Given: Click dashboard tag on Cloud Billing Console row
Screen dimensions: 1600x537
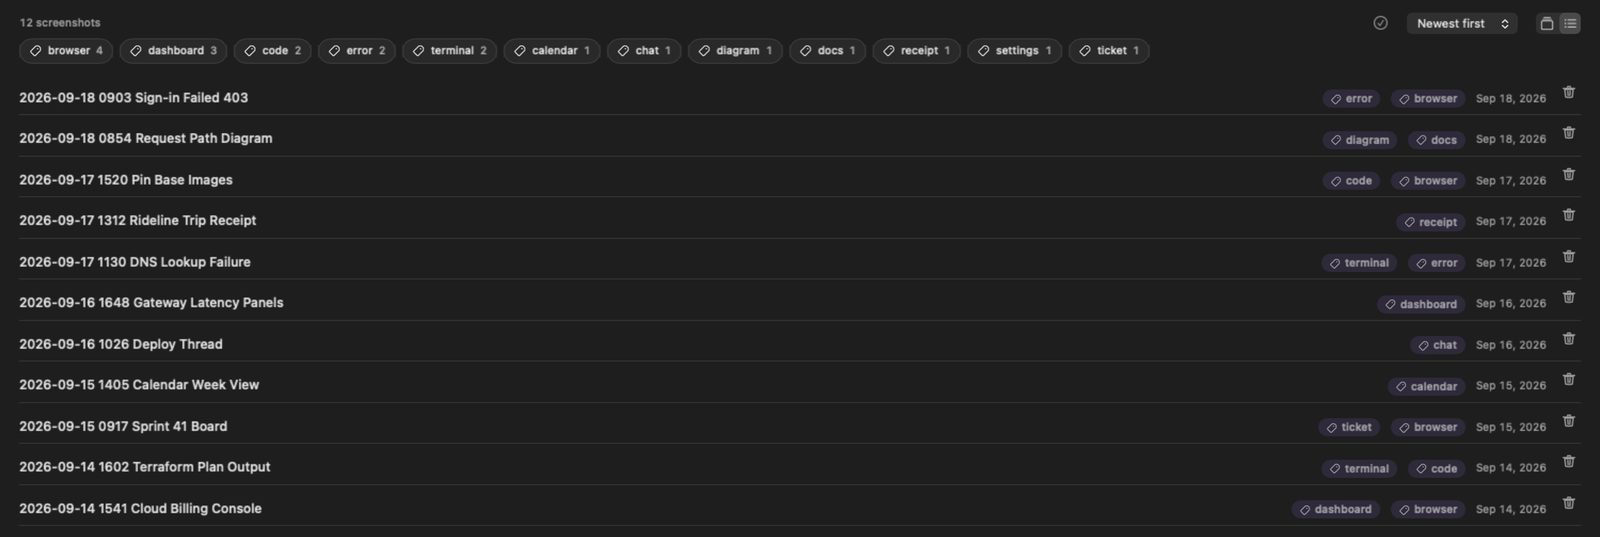Looking at the screenshot, I should [1336, 509].
